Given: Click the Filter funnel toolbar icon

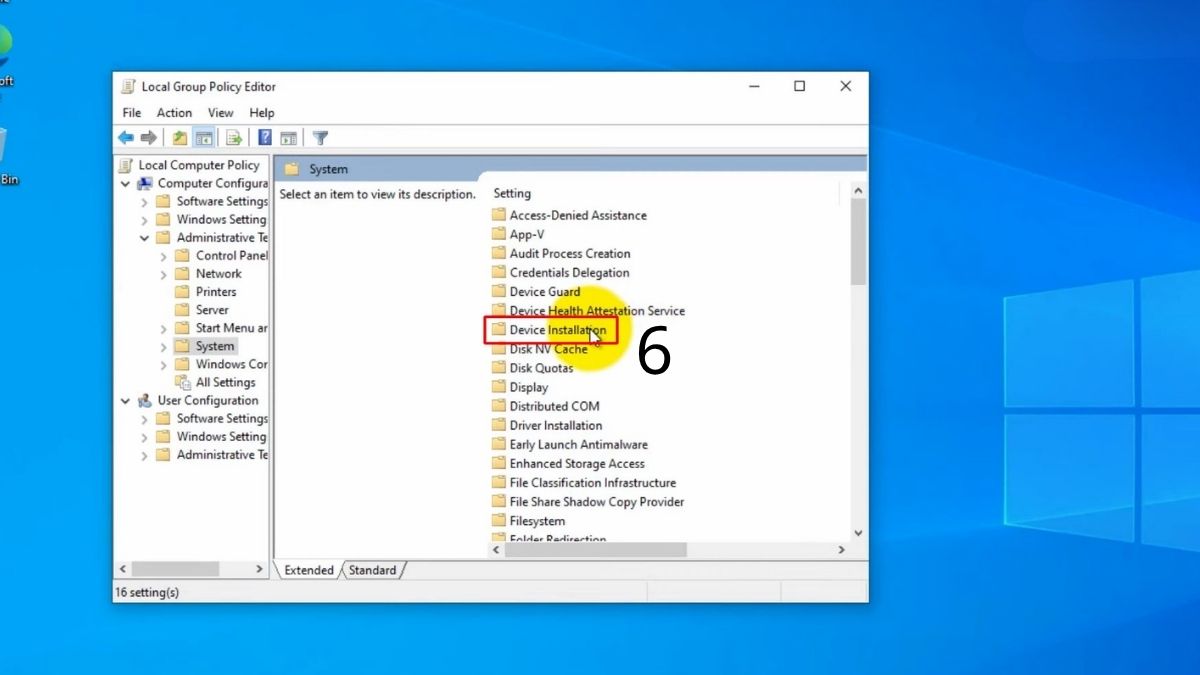Looking at the screenshot, I should click(x=320, y=138).
